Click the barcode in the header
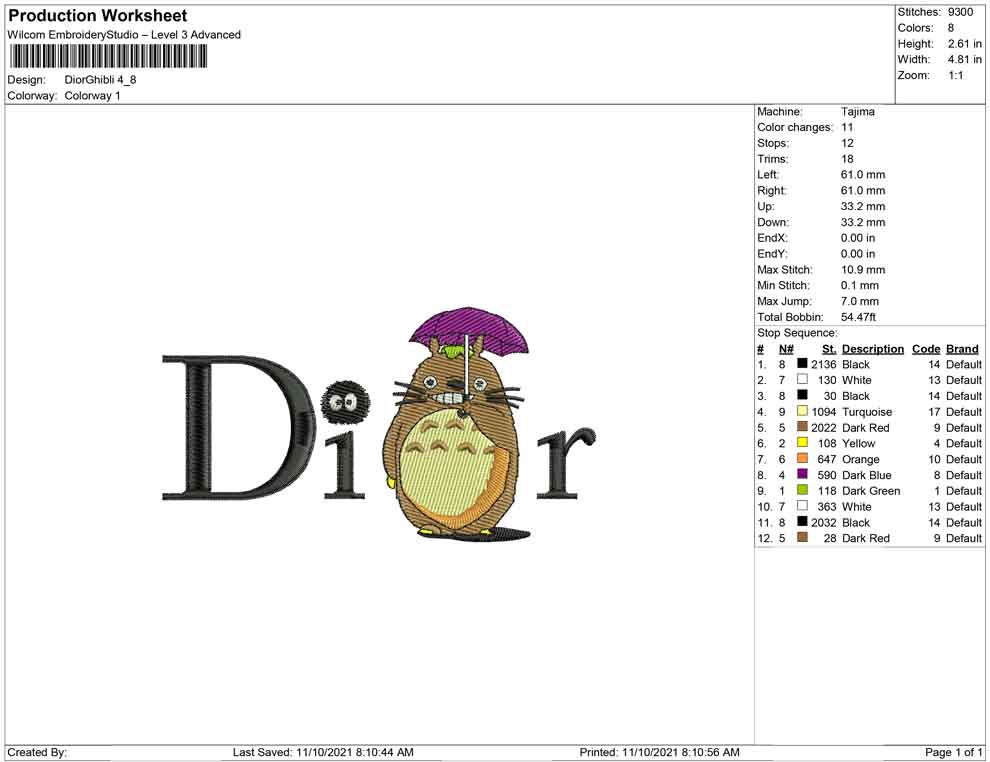990x762 pixels. point(107,57)
